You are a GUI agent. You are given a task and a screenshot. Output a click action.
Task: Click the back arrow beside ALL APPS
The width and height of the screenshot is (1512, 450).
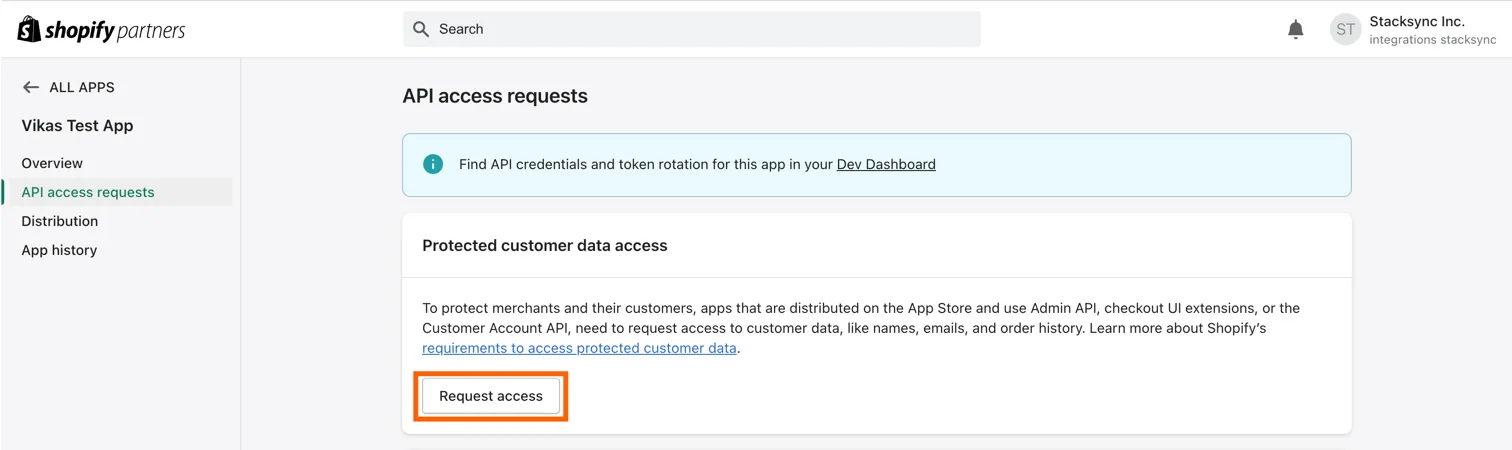click(x=31, y=87)
